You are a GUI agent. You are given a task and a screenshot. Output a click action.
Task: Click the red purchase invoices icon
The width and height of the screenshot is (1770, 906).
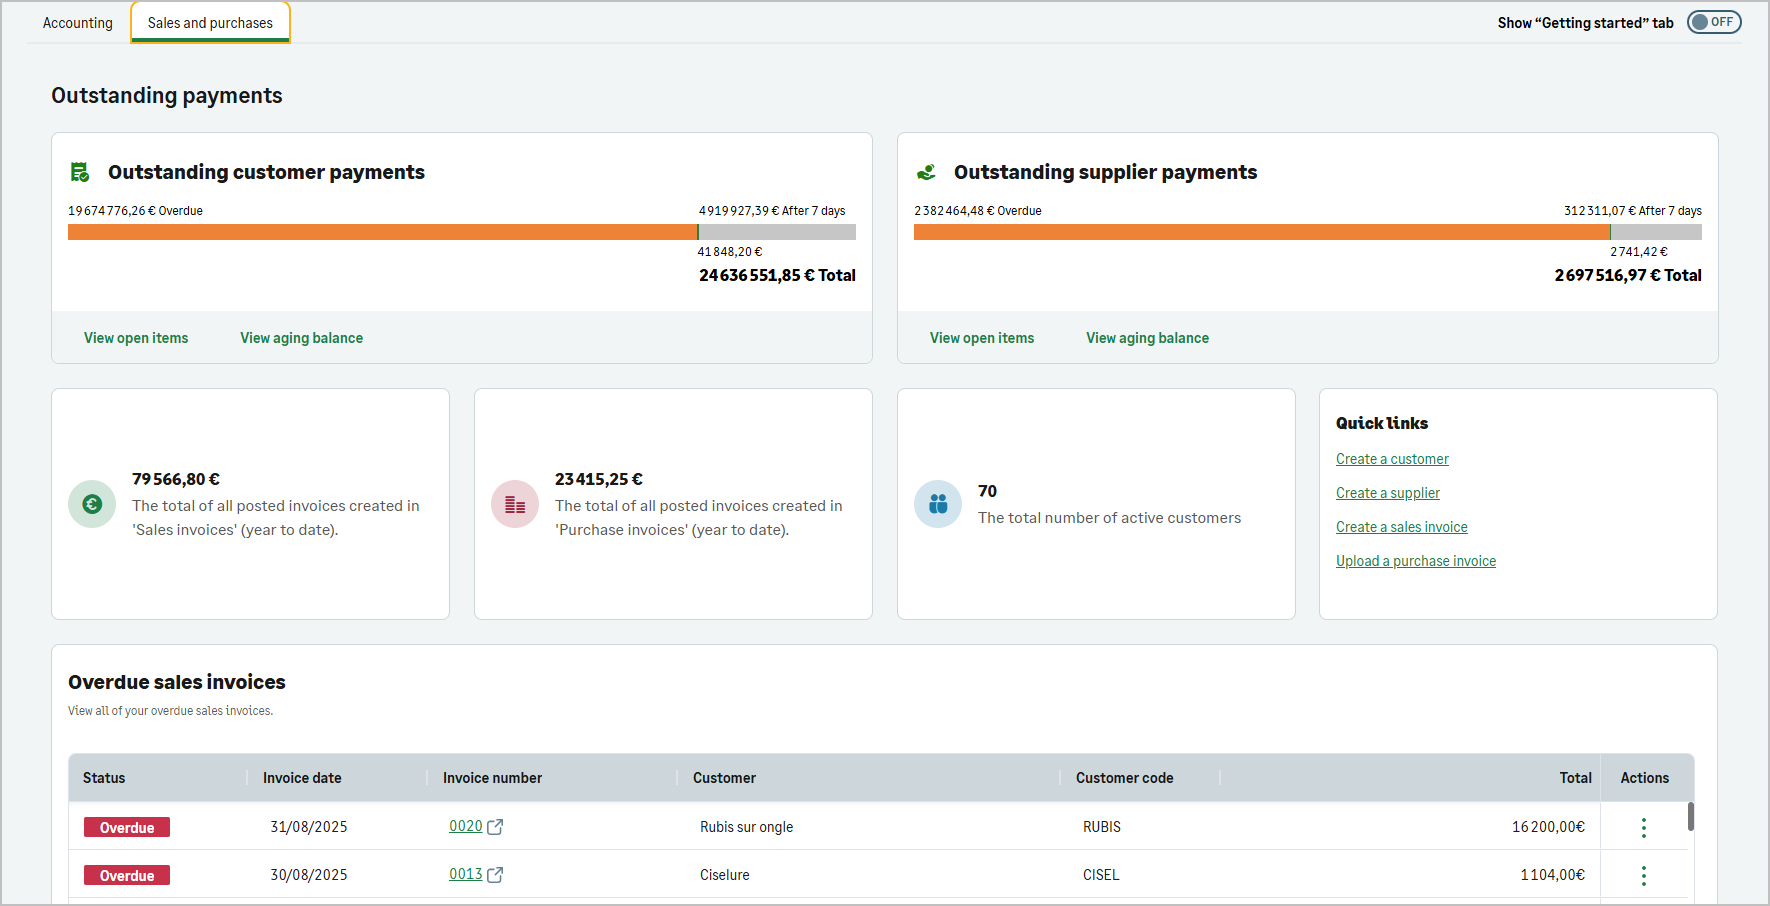coord(515,504)
